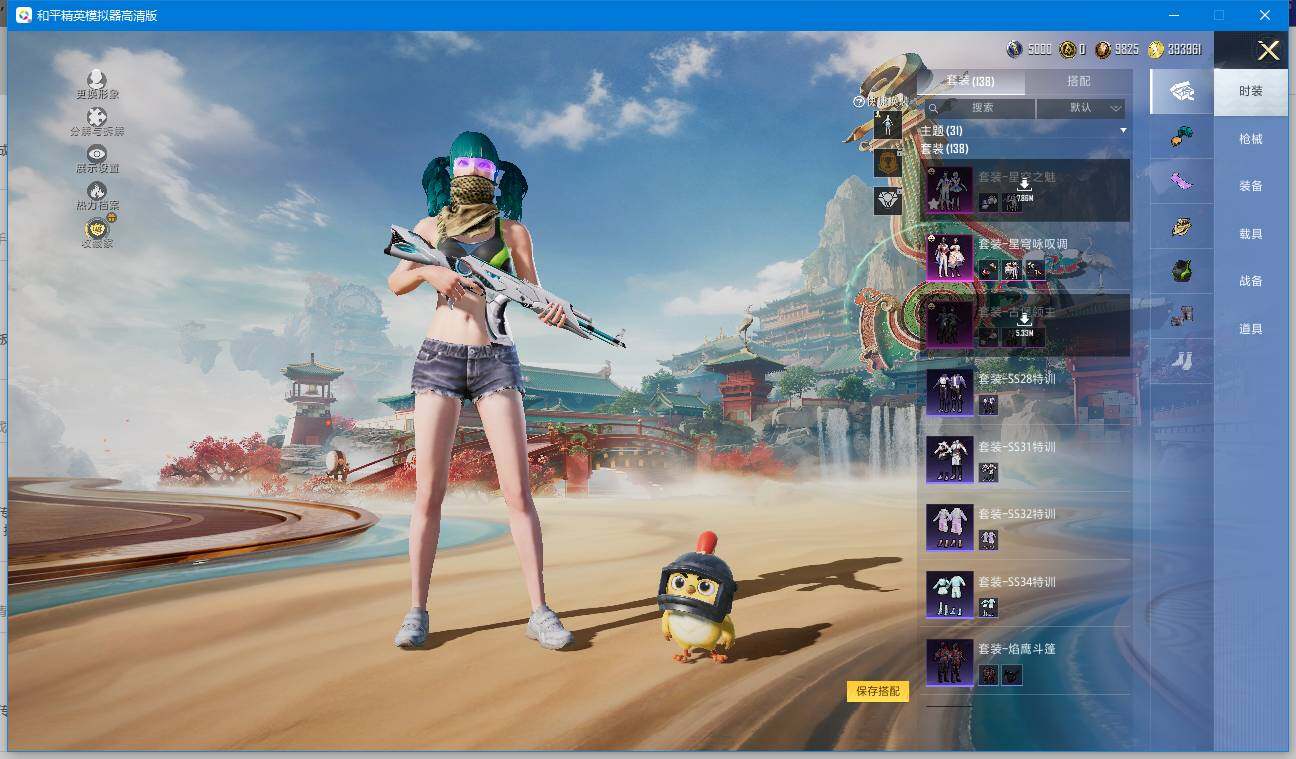The height and width of the screenshot is (759, 1296).
Task: Open the 时装 fashion tab
Action: [1251, 91]
